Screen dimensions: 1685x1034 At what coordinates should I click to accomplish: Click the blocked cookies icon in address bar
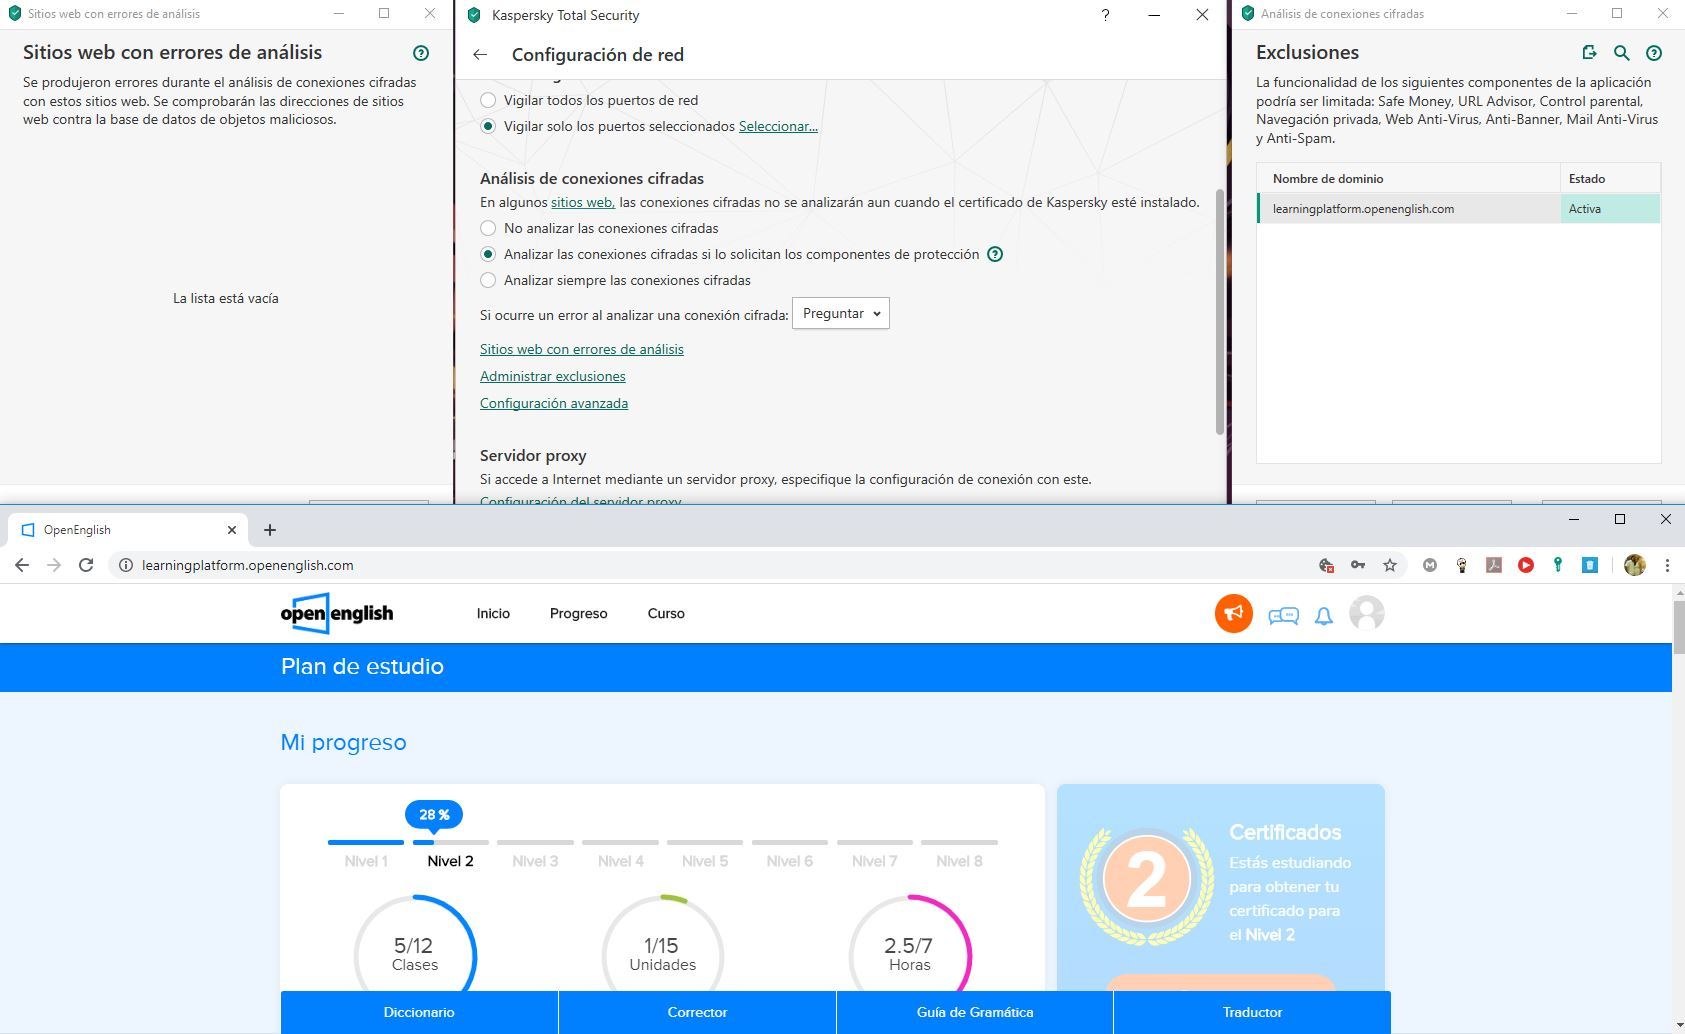click(1326, 565)
